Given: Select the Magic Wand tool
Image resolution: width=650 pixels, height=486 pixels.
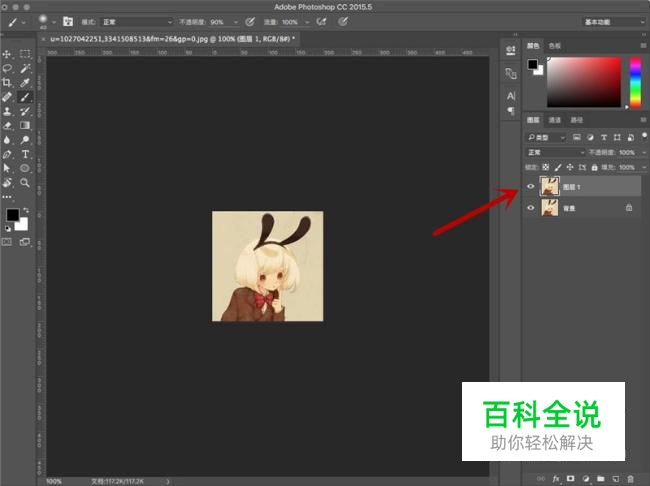Looking at the screenshot, I should (x=25, y=68).
